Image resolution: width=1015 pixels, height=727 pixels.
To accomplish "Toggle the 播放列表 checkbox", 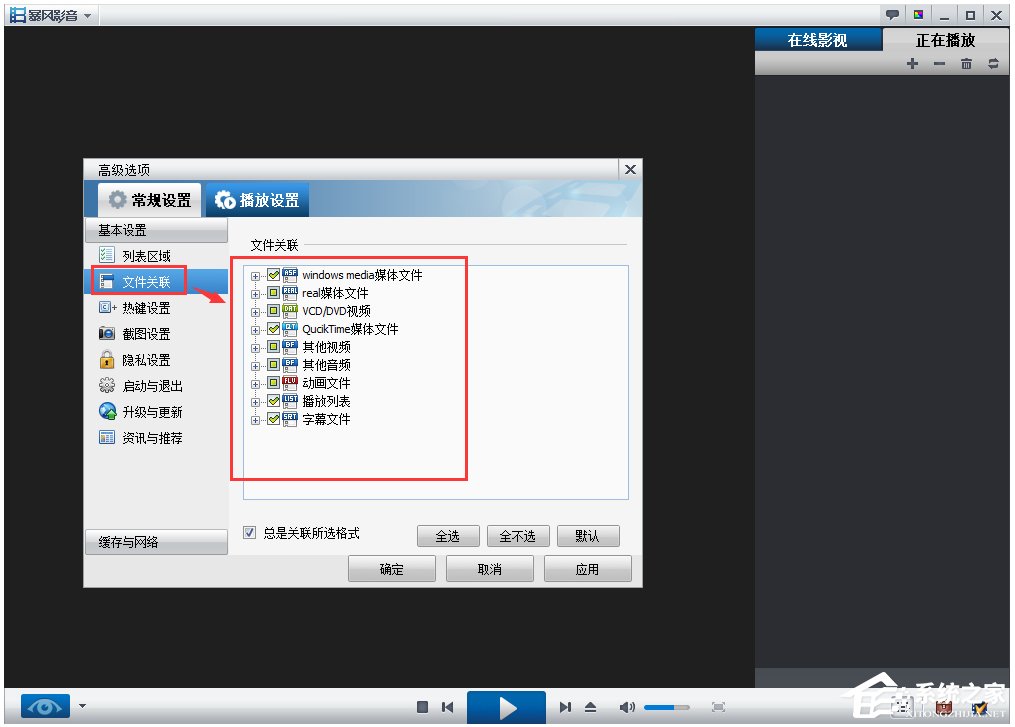I will (x=274, y=401).
